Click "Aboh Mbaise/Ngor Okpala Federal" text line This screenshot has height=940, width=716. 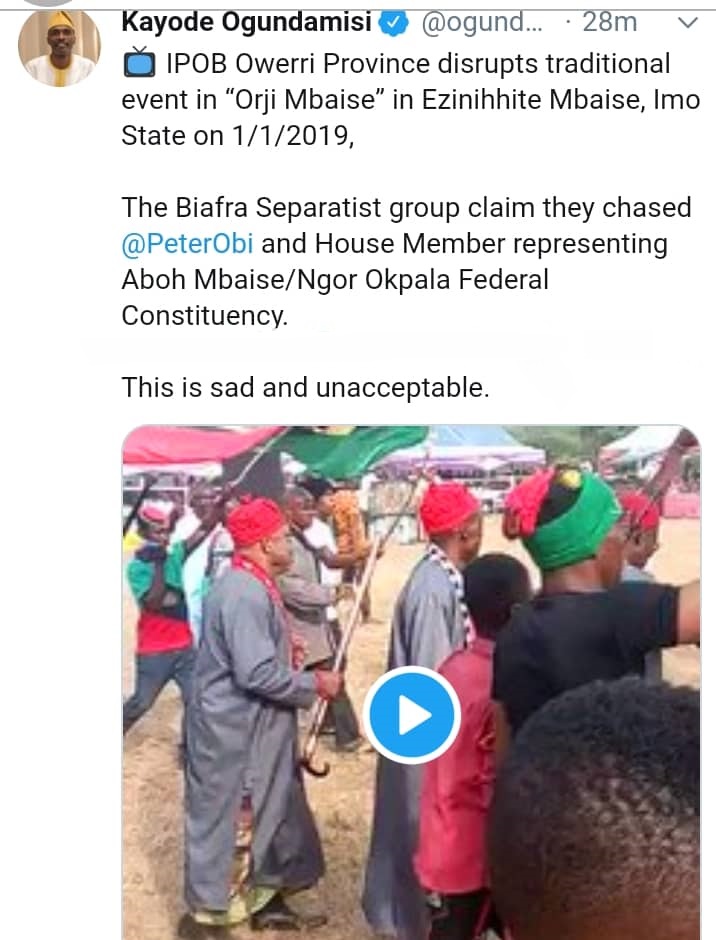click(335, 280)
